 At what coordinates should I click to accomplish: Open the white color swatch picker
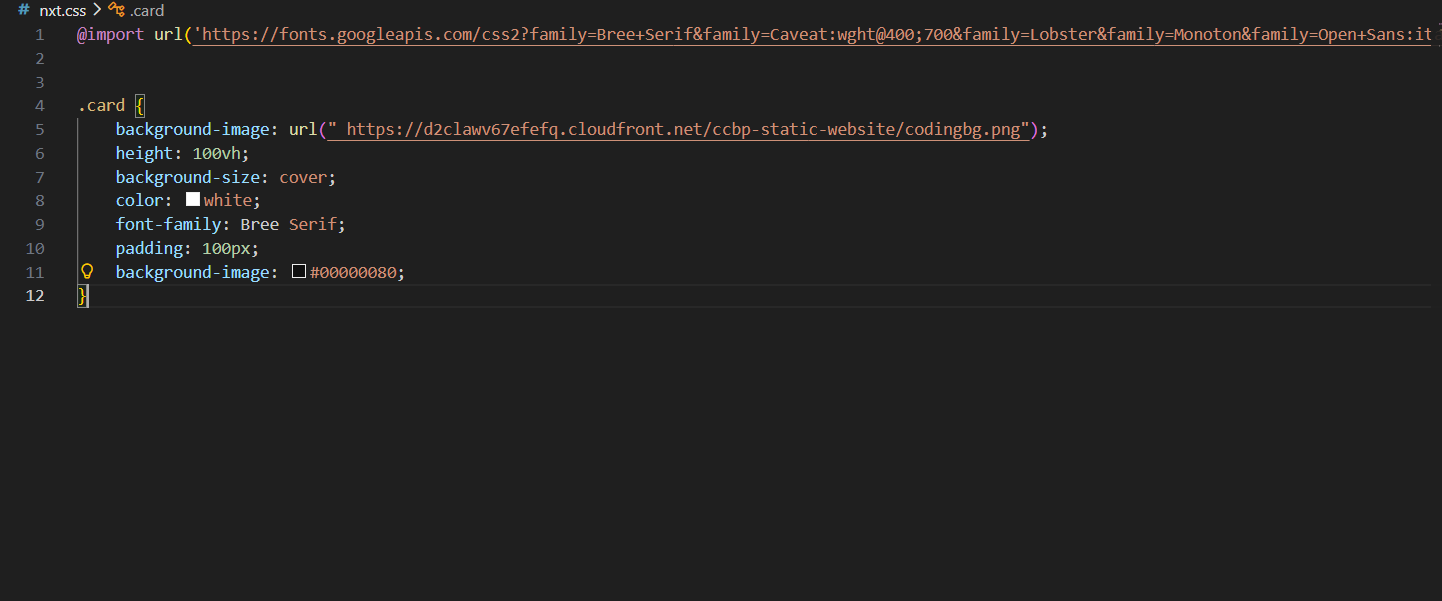pos(193,199)
